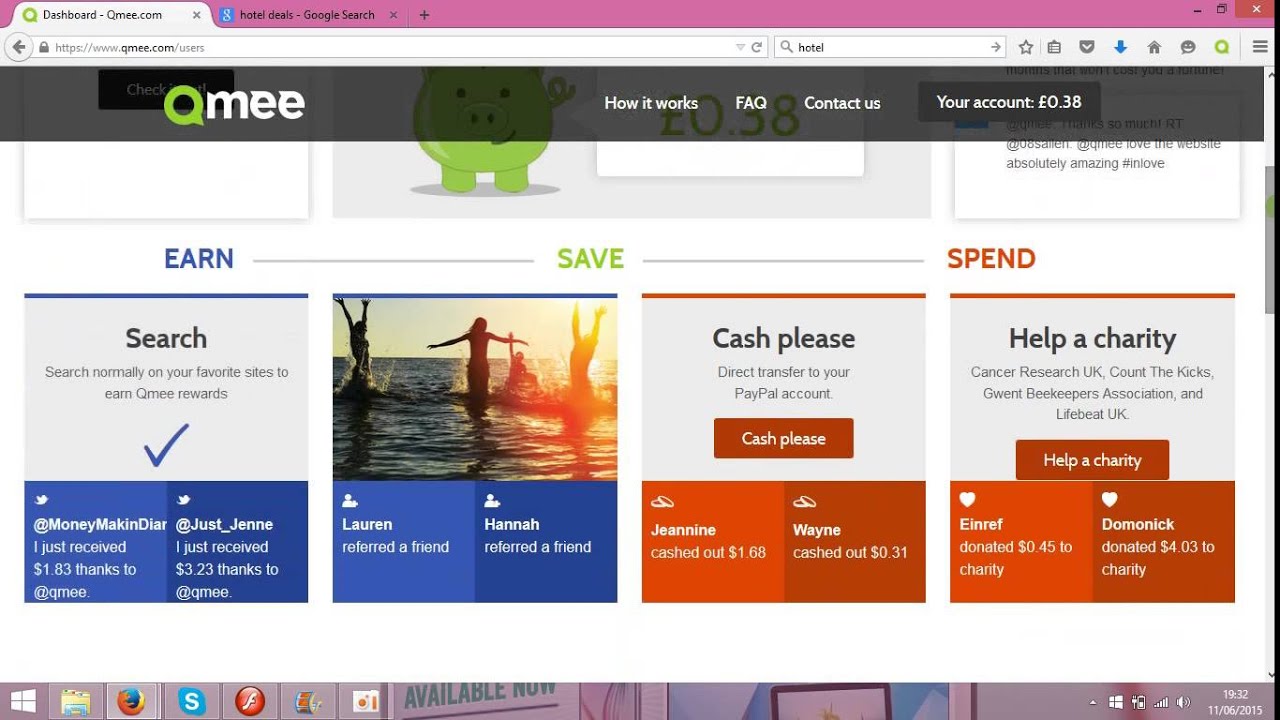Open the Firefox hamburger menu
Screen dimensions: 1280x720
click(1260, 47)
